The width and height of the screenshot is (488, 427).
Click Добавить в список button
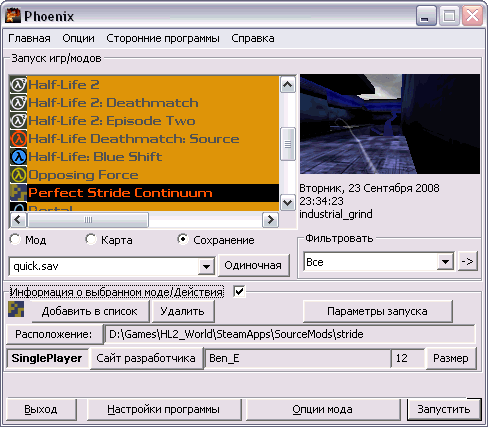90,311
